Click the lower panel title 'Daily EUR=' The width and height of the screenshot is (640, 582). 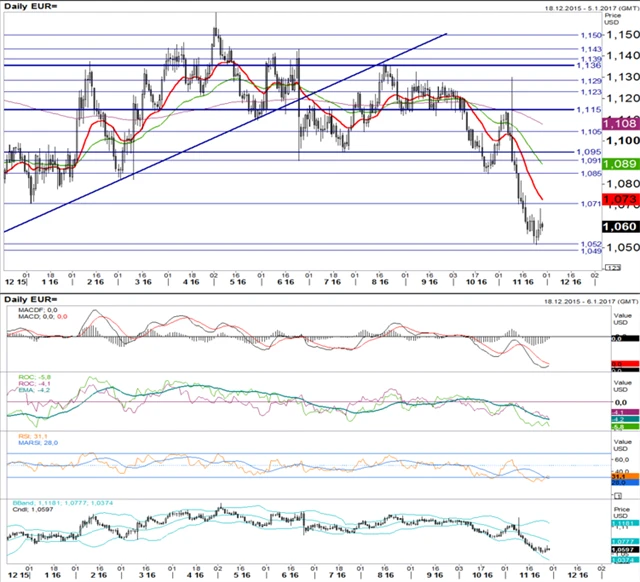[x=31, y=299]
